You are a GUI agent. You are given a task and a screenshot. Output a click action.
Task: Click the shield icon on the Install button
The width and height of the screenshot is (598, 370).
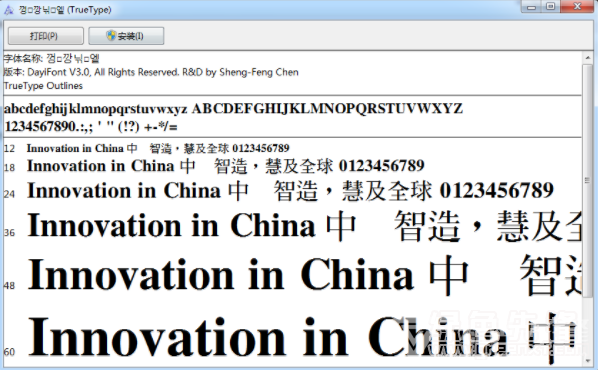coord(111,36)
